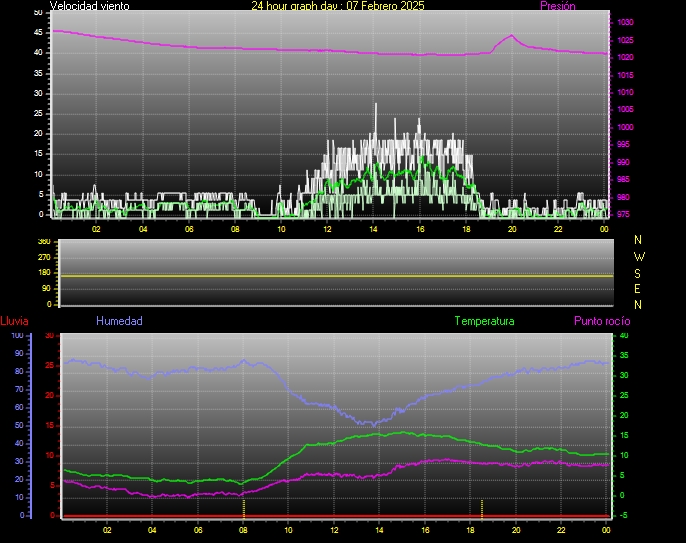Click the 995 pressure axis value
The width and height of the screenshot is (686, 543).
coord(623,144)
